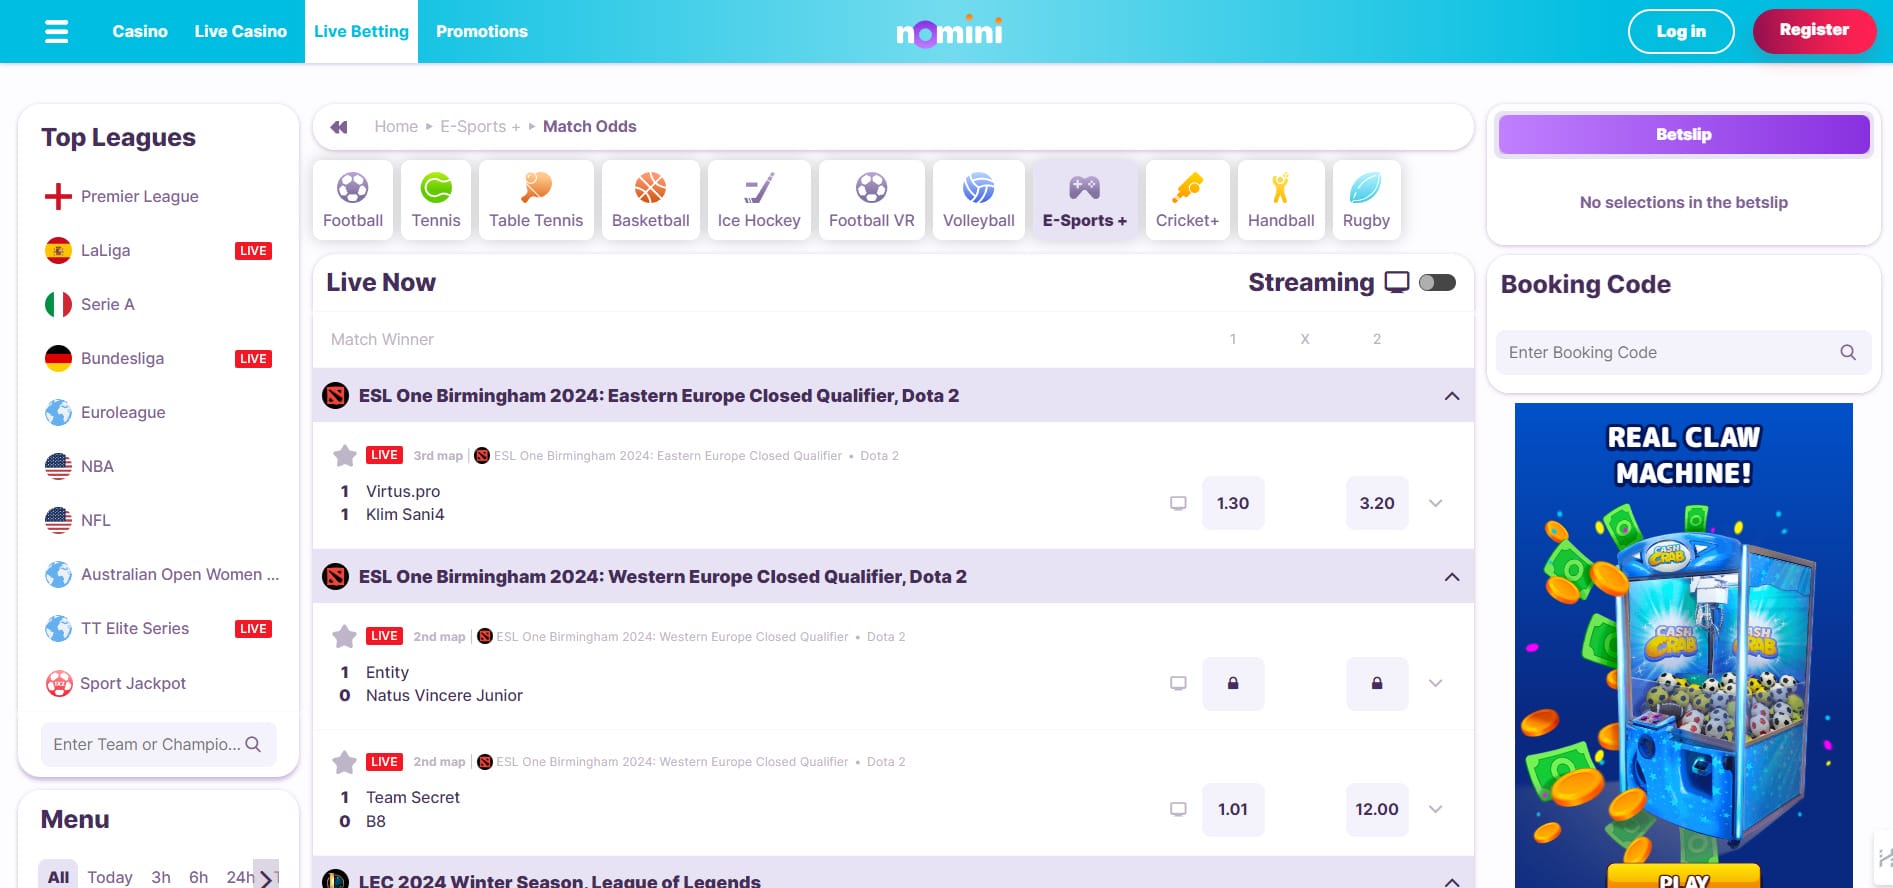
Task: Expand more markets for Virtus.pro match
Action: 1436,503
